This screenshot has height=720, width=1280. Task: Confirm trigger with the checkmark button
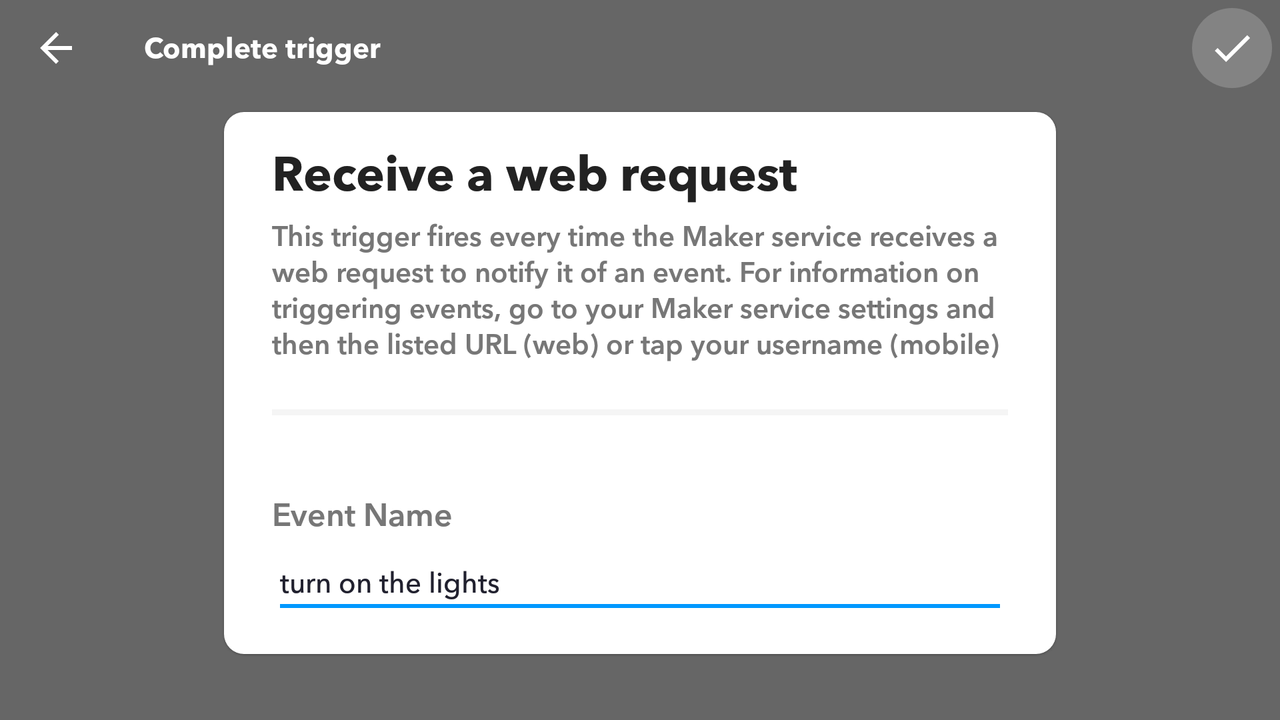coord(1231,48)
